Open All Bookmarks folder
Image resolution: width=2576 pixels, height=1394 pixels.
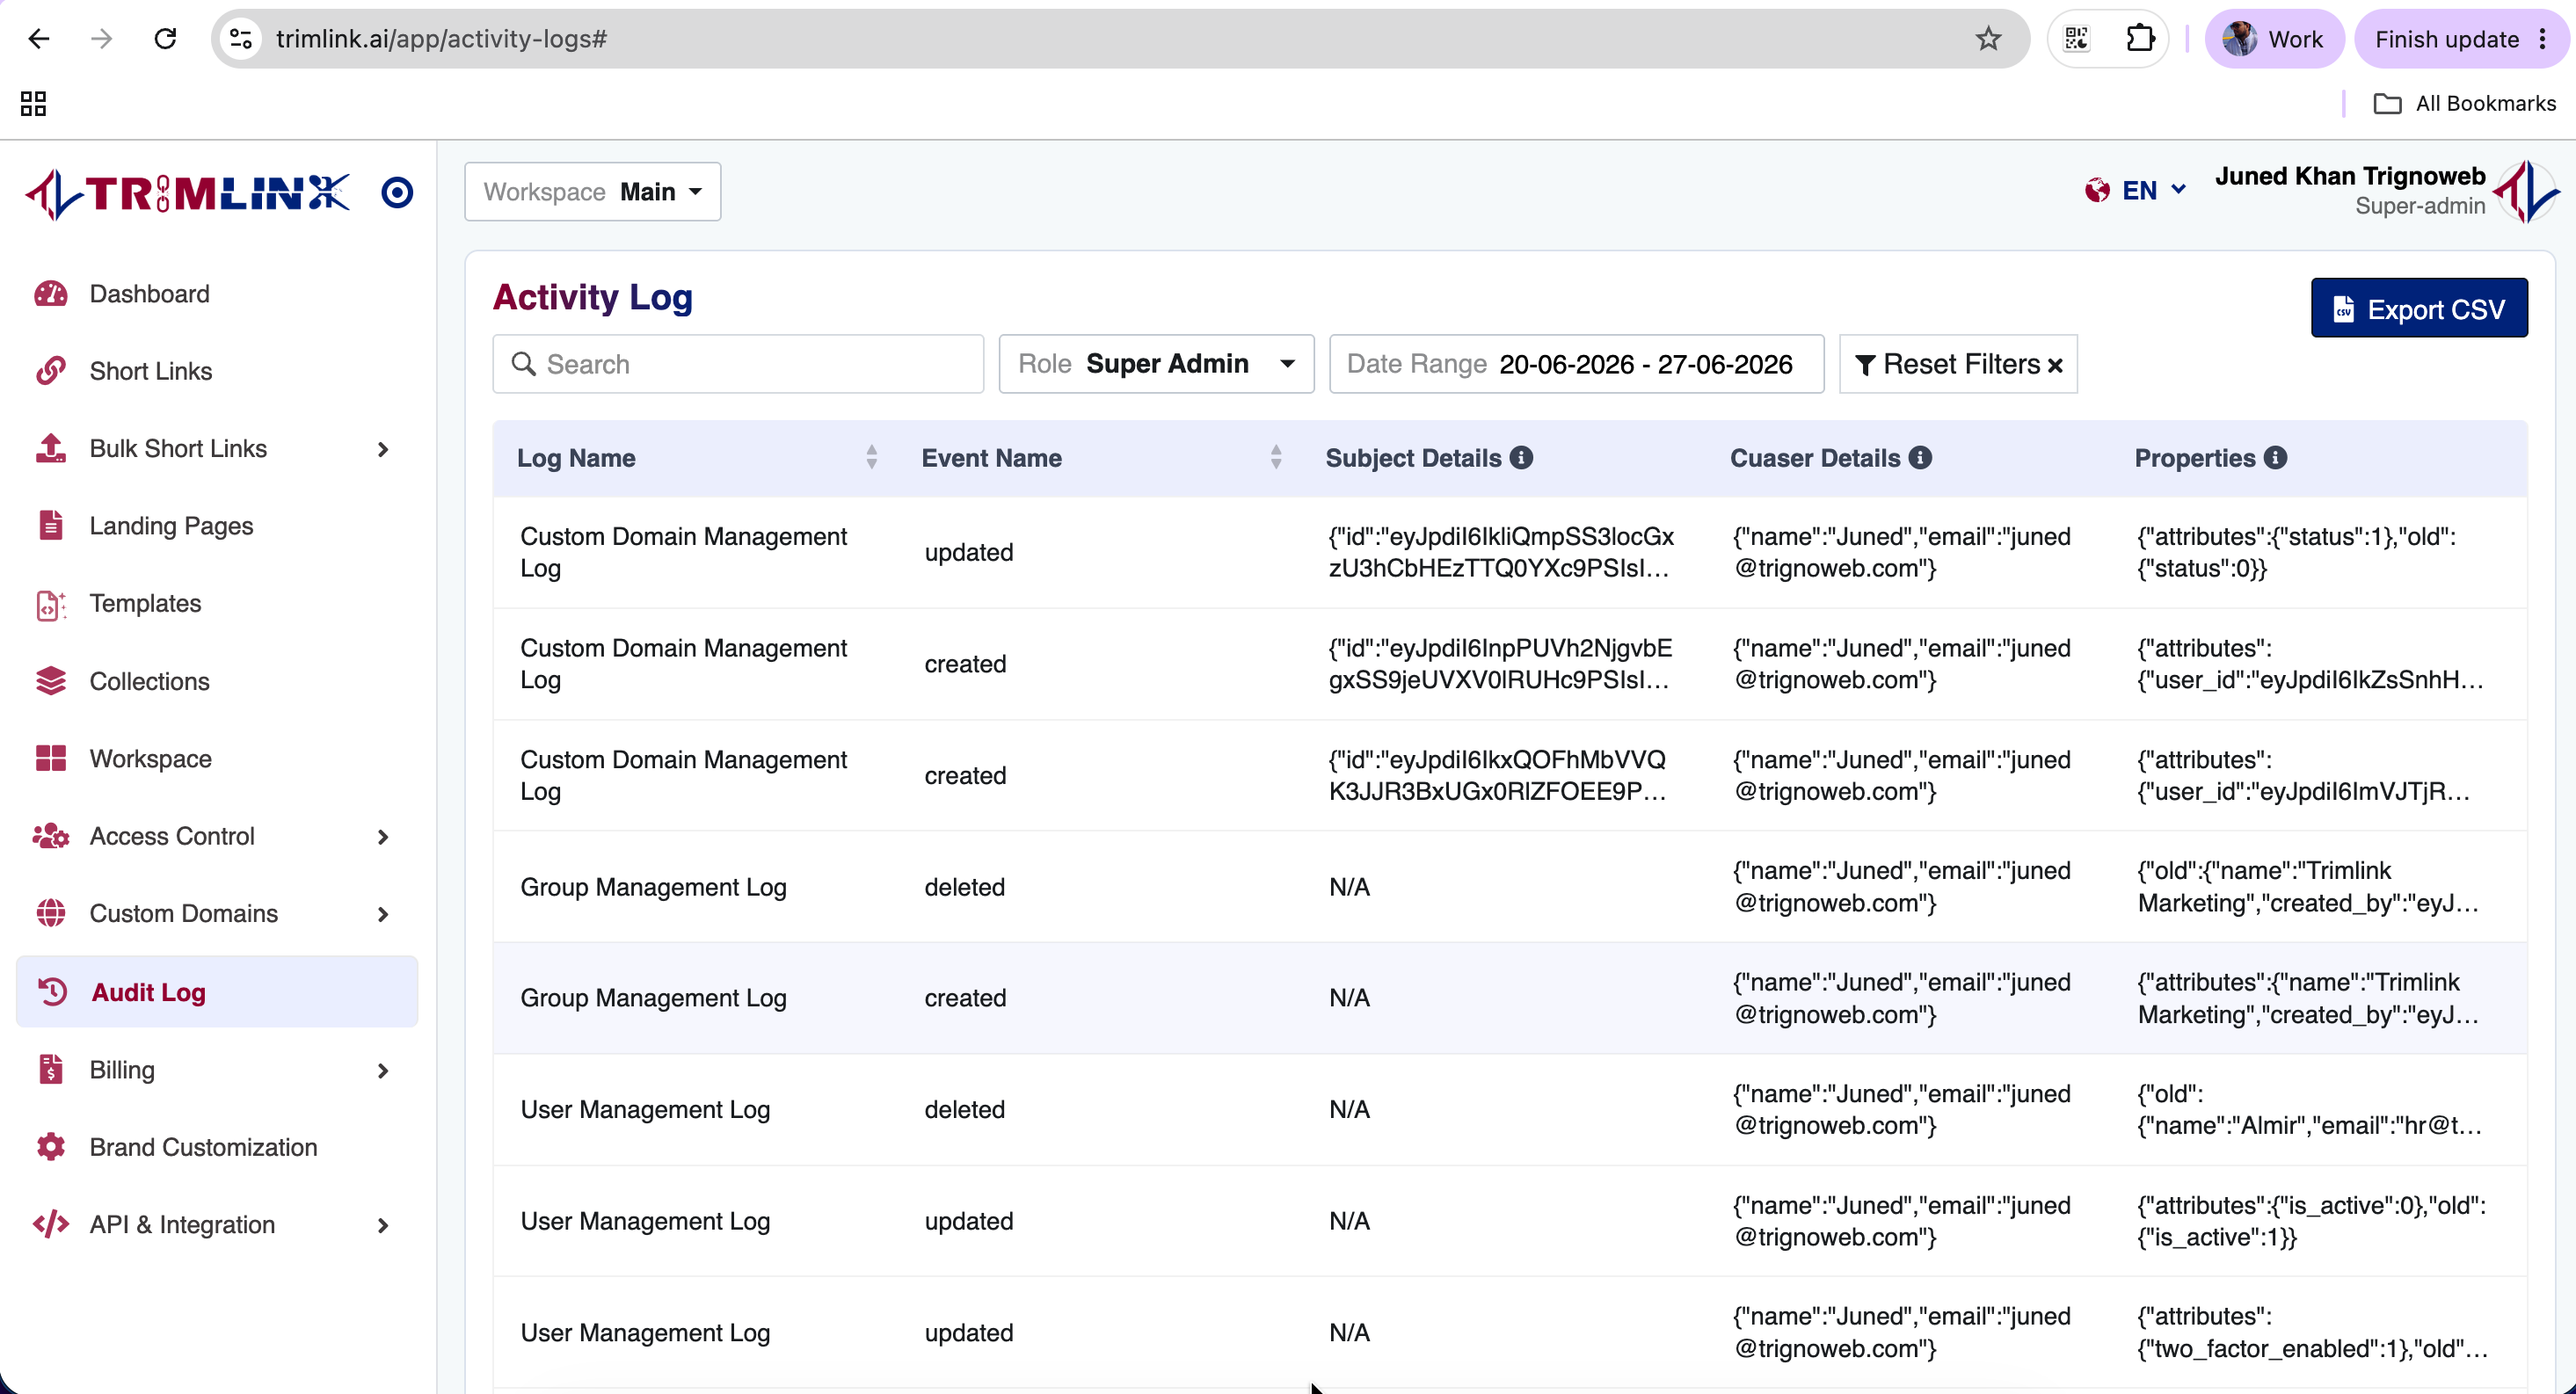pos(2464,103)
